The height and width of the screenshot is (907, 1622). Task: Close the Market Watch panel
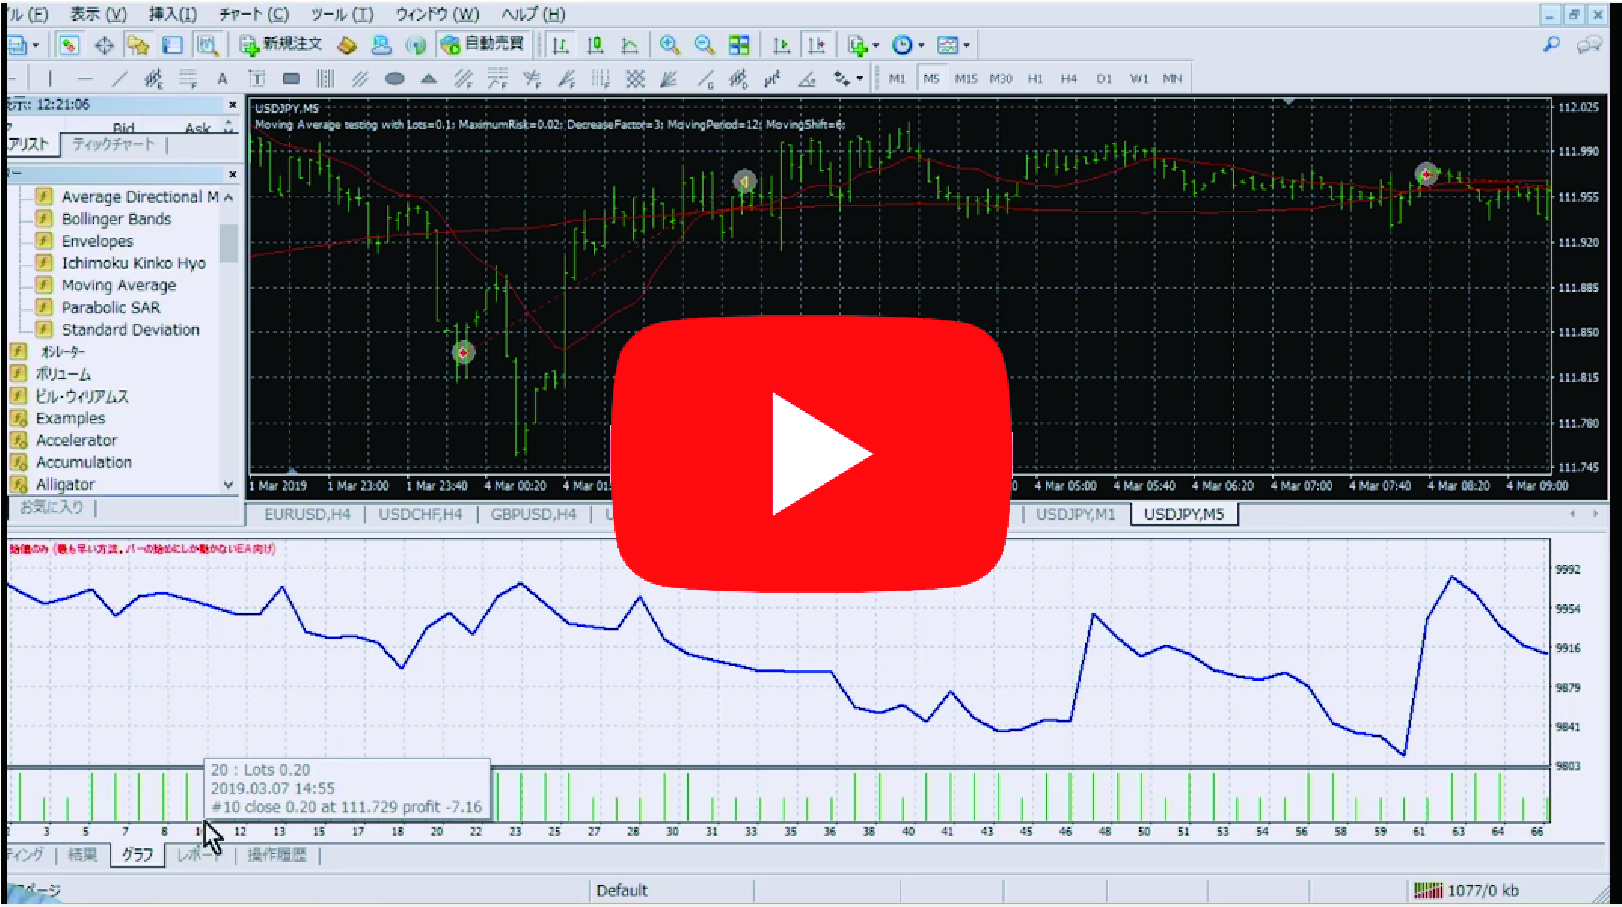233,105
